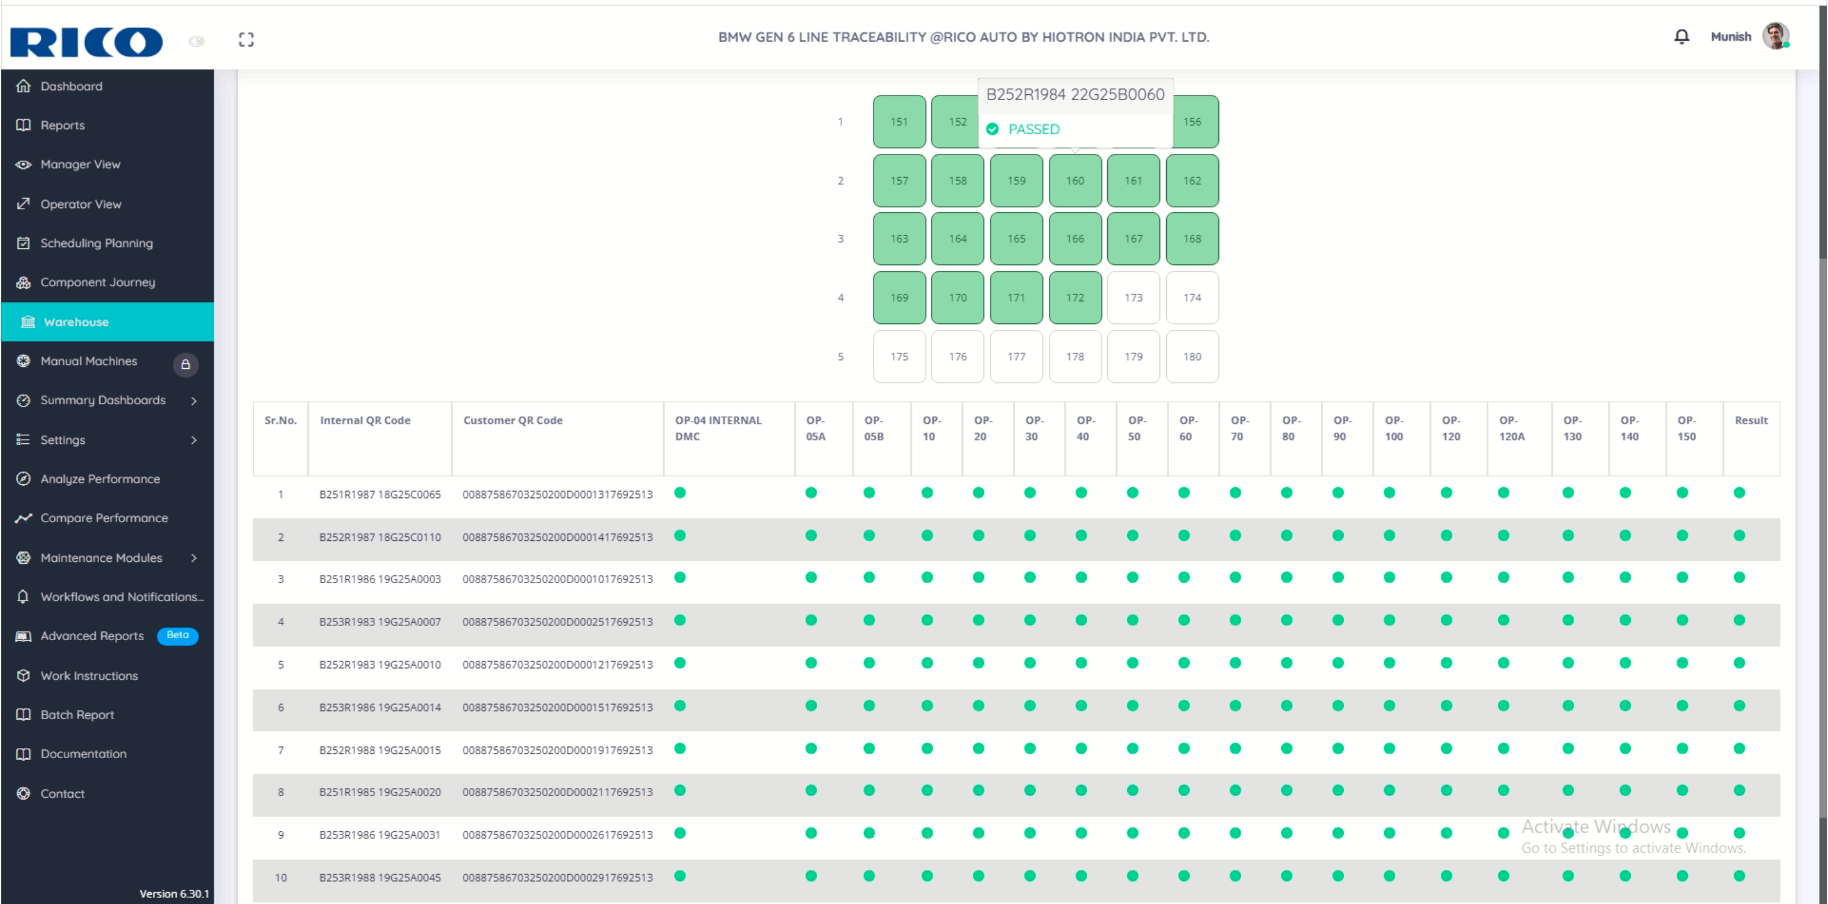Select empty warehouse slot 177
Viewport: 1828px width, 904px height.
tap(1016, 357)
